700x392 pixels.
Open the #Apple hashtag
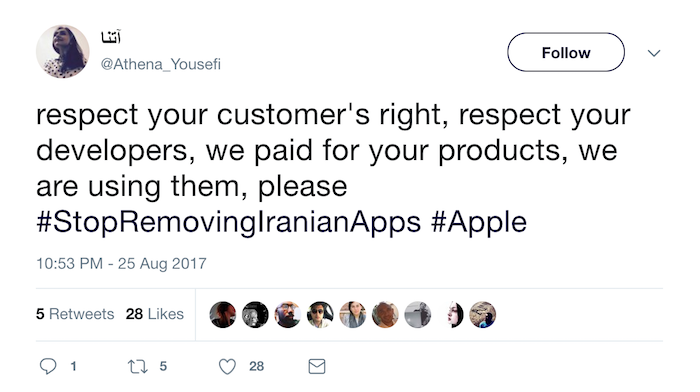click(x=479, y=222)
